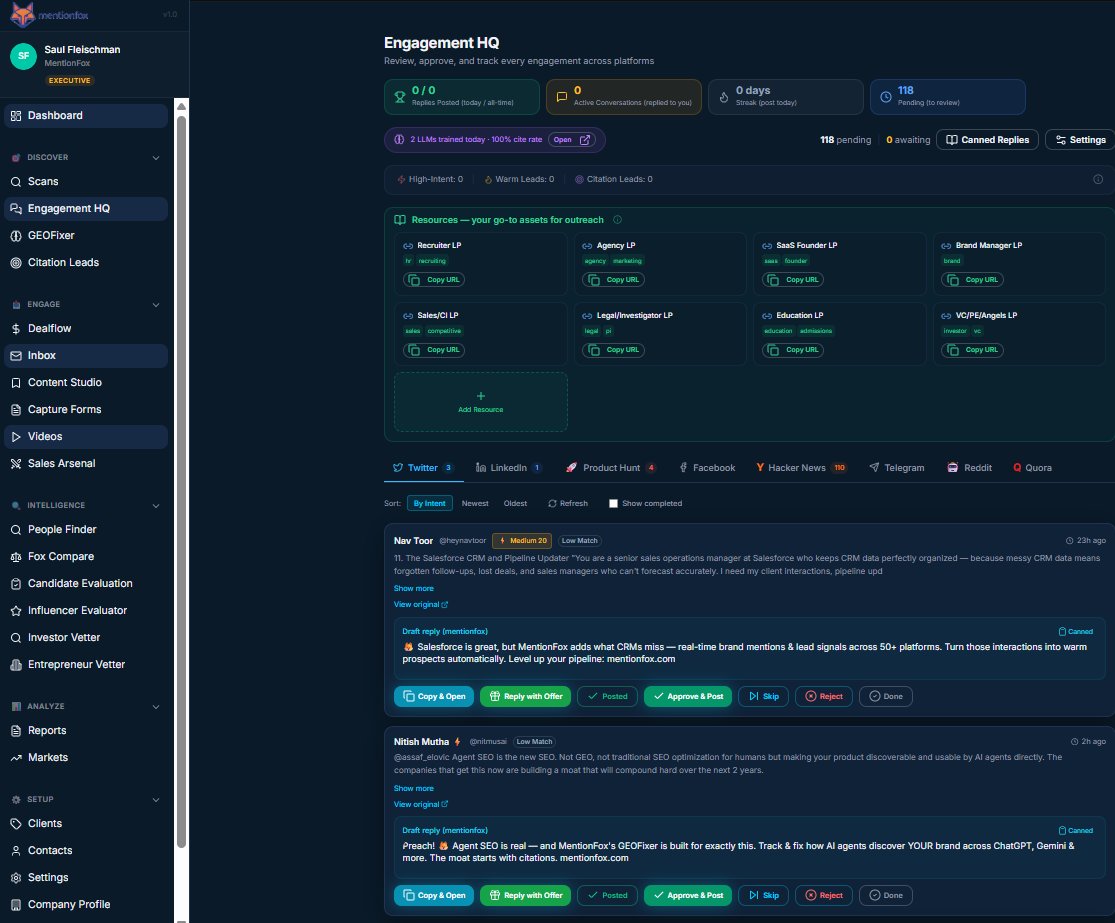Collapse the Discover section chevron

[x=156, y=158]
